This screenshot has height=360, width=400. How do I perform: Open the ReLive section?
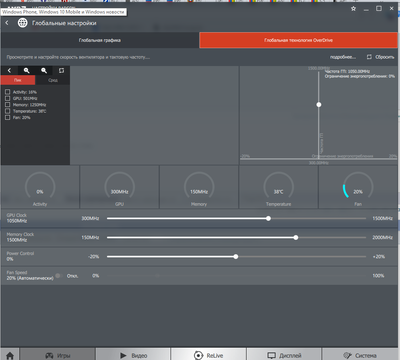[x=209, y=355]
